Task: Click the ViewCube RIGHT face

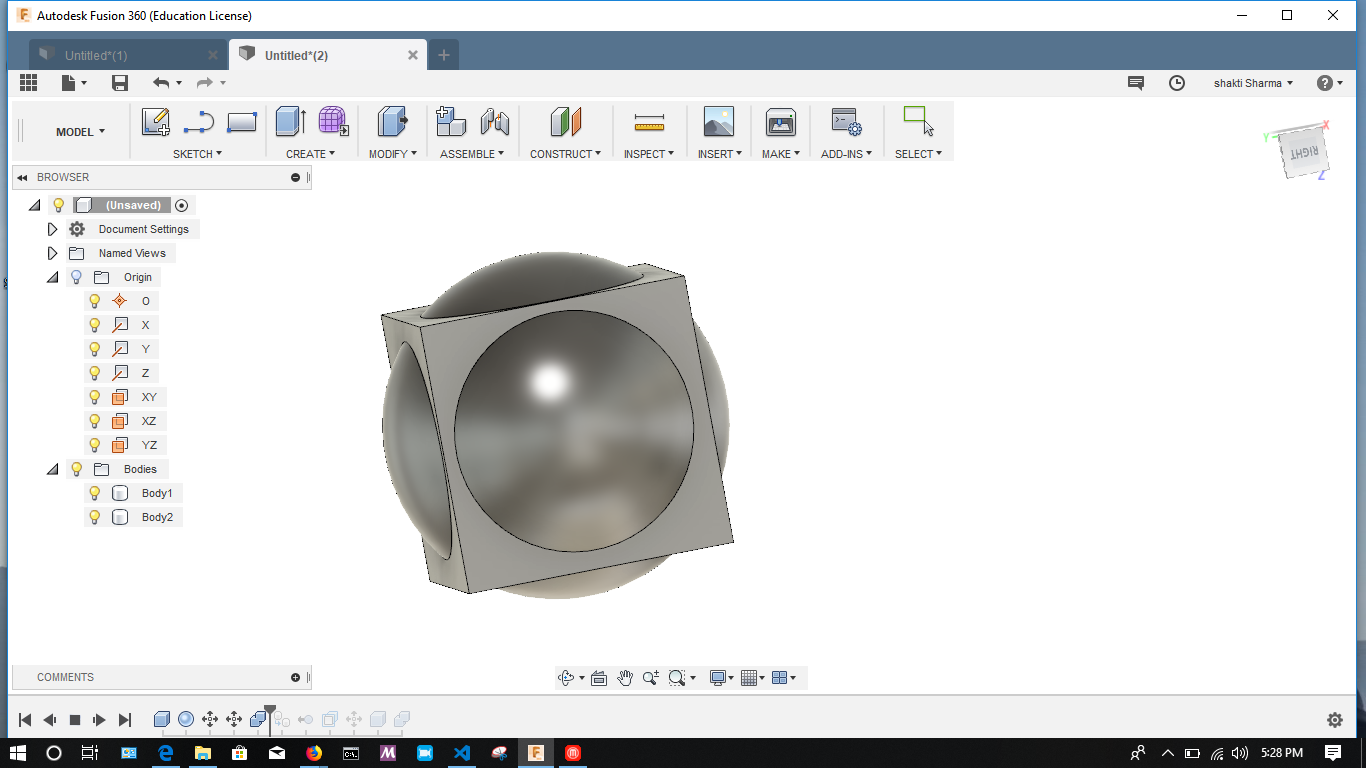Action: (1304, 153)
